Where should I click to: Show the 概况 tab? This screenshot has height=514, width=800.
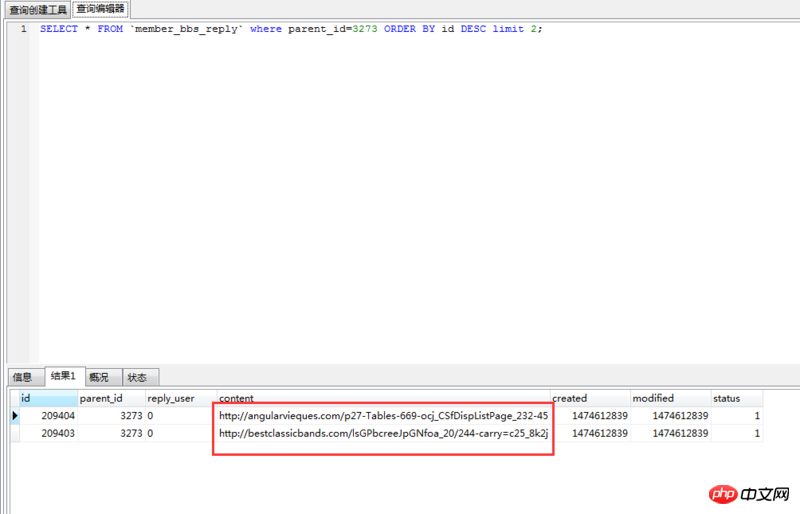coord(99,377)
